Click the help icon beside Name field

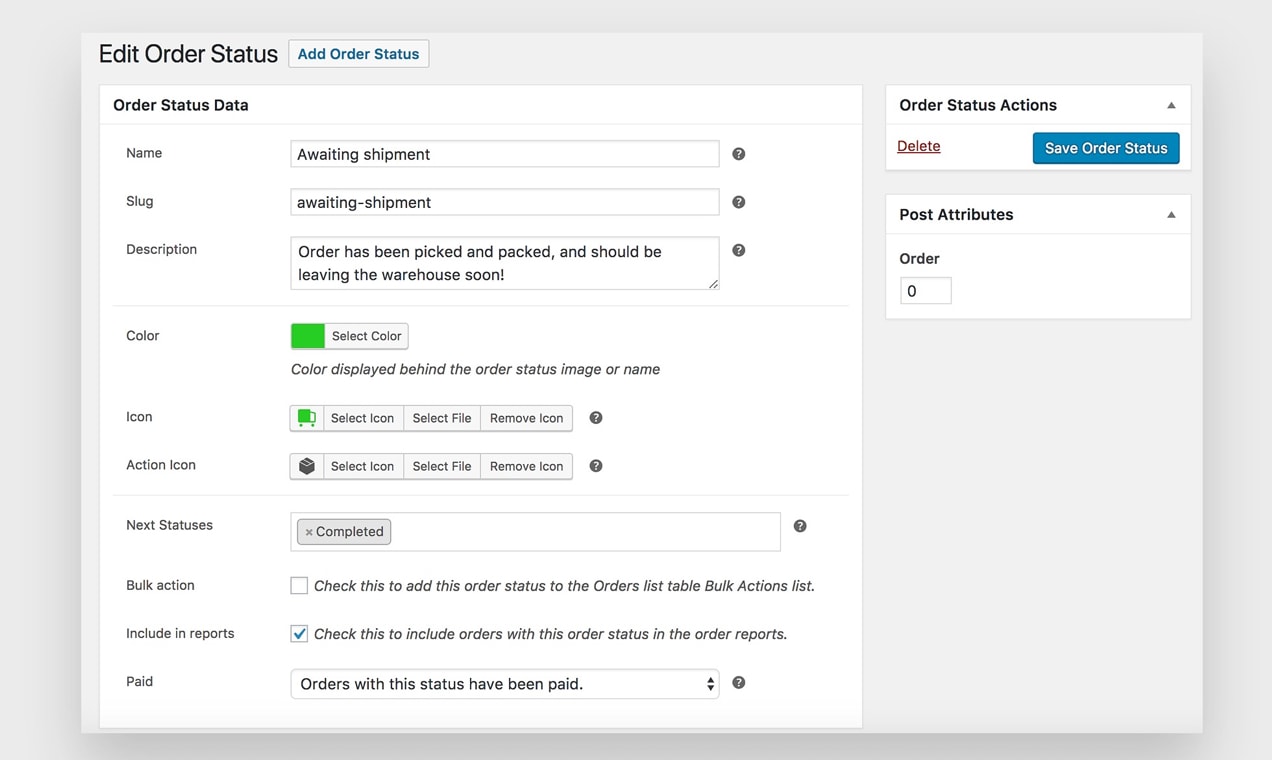[x=739, y=154]
